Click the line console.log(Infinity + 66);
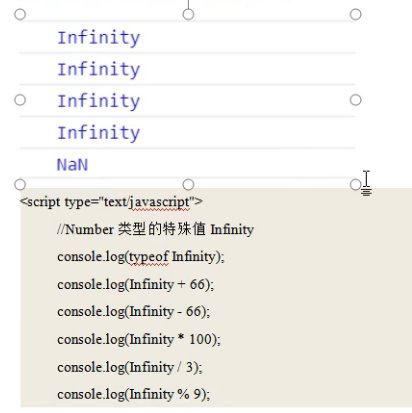The height and width of the screenshot is (413, 412). [136, 285]
